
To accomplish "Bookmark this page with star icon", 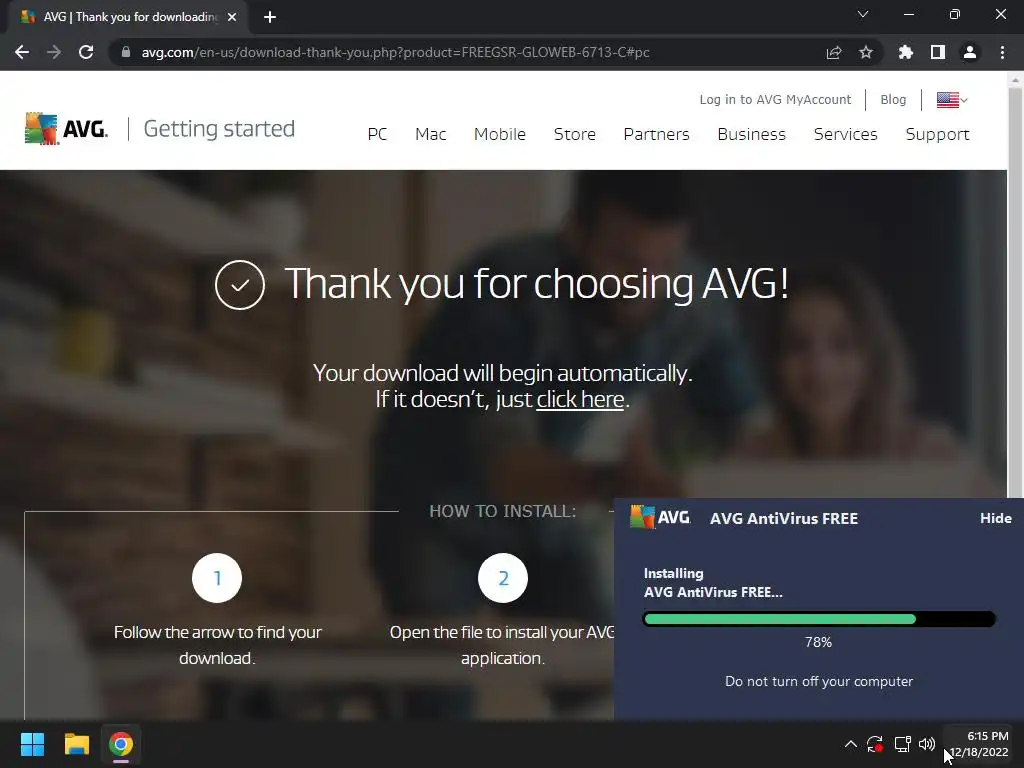I will (866, 52).
